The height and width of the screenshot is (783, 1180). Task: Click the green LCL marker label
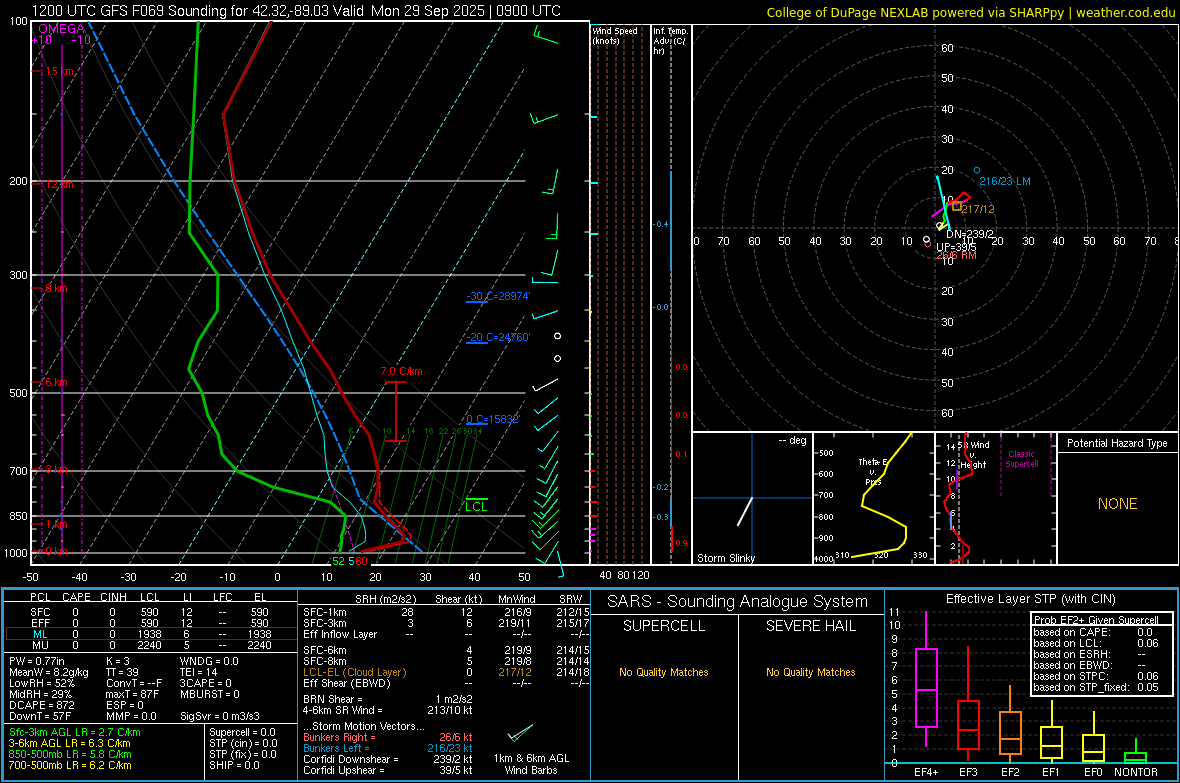point(476,507)
